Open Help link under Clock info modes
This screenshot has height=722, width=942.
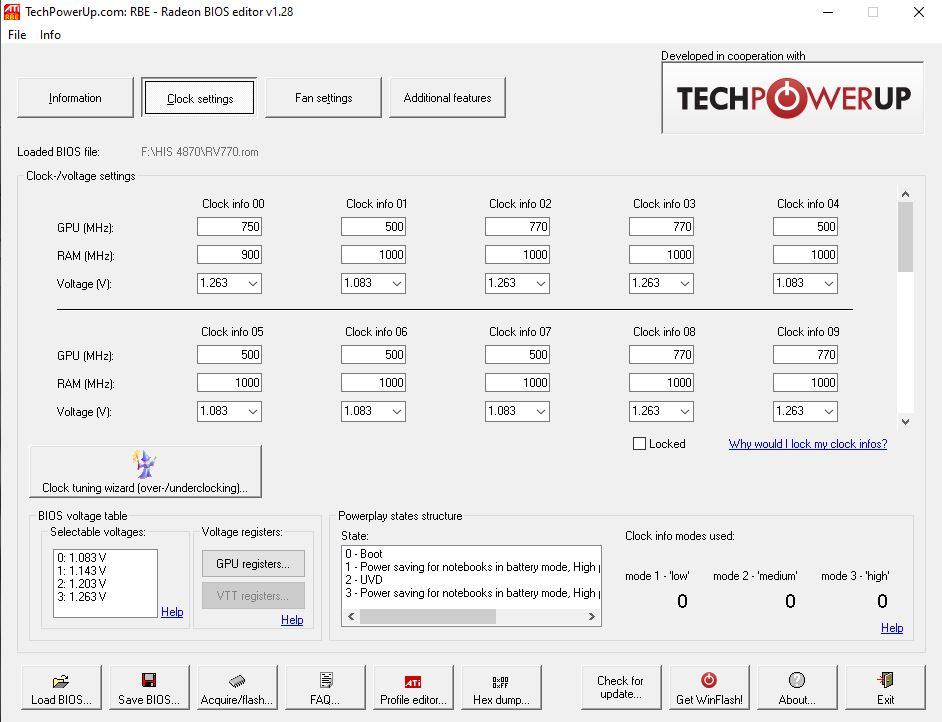click(x=892, y=628)
